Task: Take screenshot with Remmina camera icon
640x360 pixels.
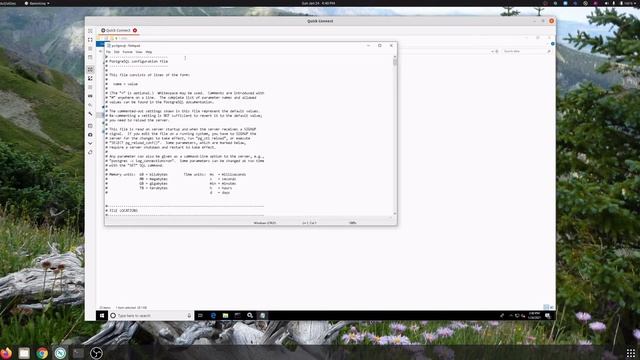Action: [x=90, y=135]
